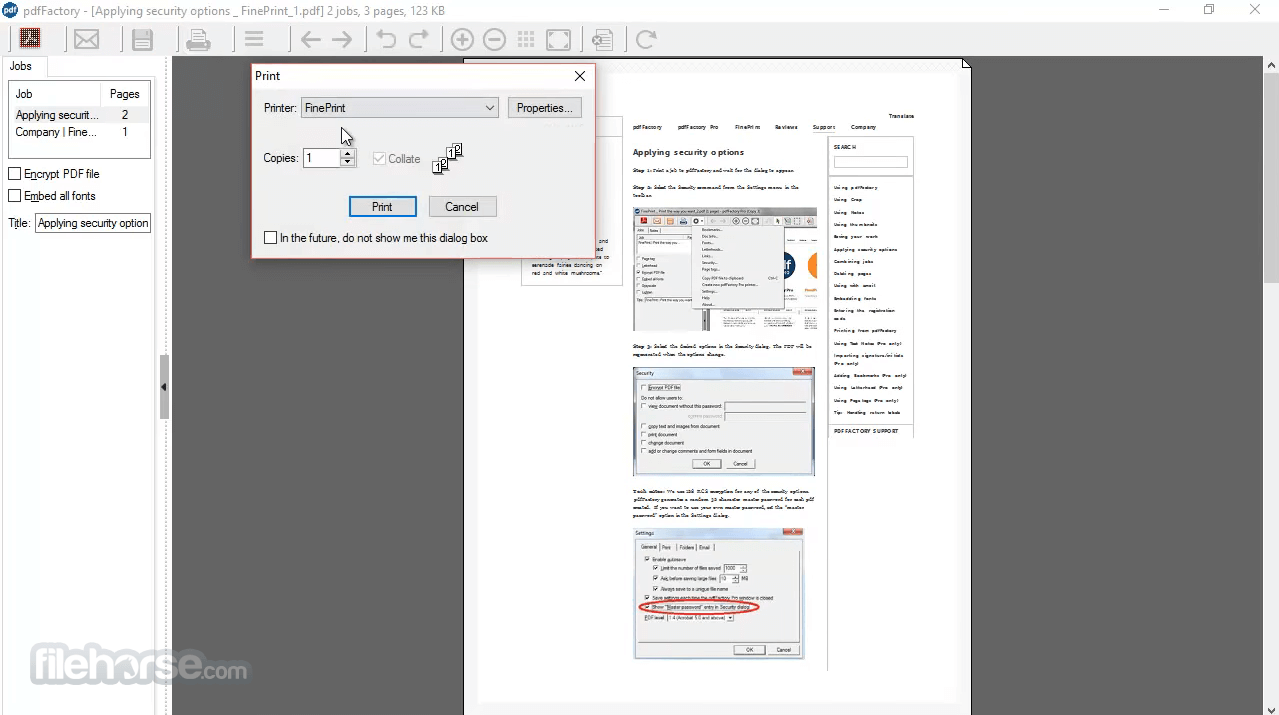Viewport: 1279px width, 715px height.
Task: Click the envelope email icon
Action: pos(87,40)
